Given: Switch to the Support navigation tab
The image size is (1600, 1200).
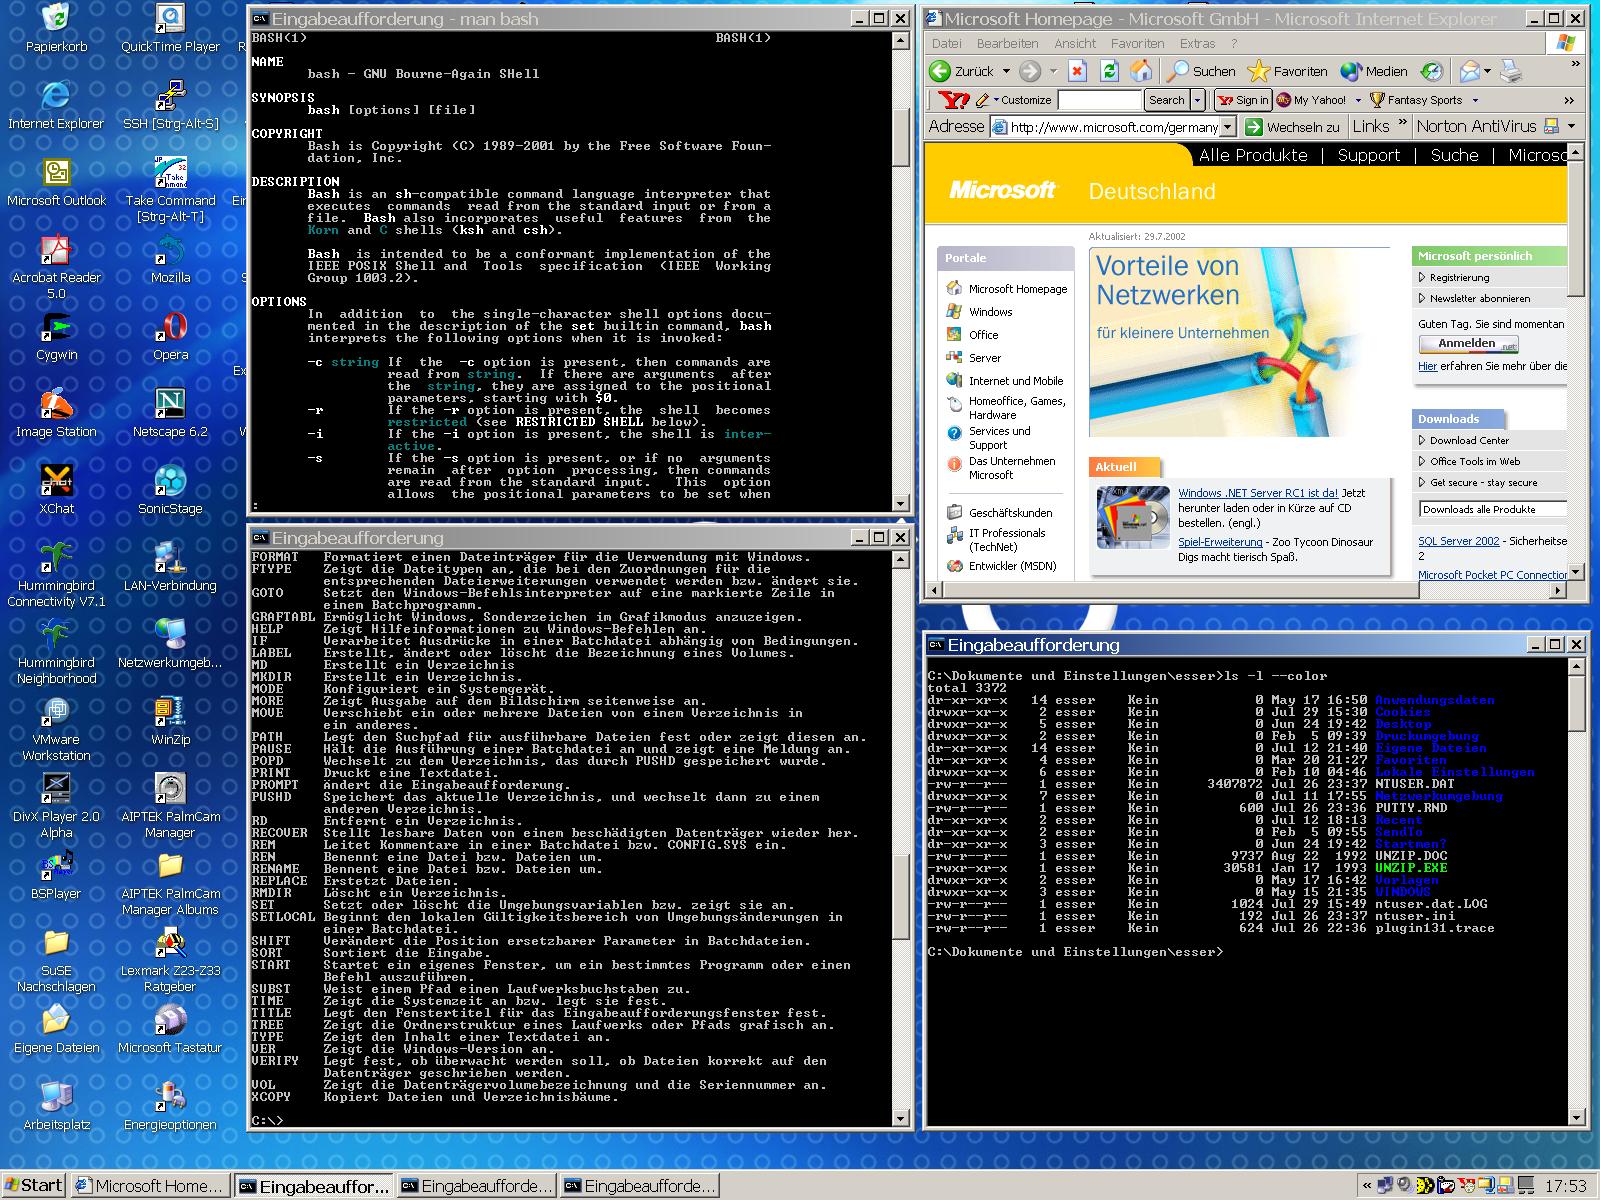Looking at the screenshot, I should pyautogui.click(x=1369, y=155).
